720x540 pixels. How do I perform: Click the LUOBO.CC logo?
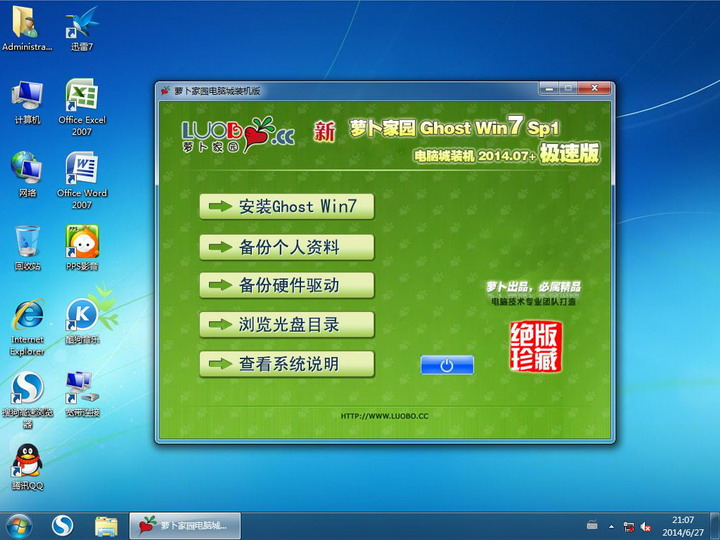[238, 134]
